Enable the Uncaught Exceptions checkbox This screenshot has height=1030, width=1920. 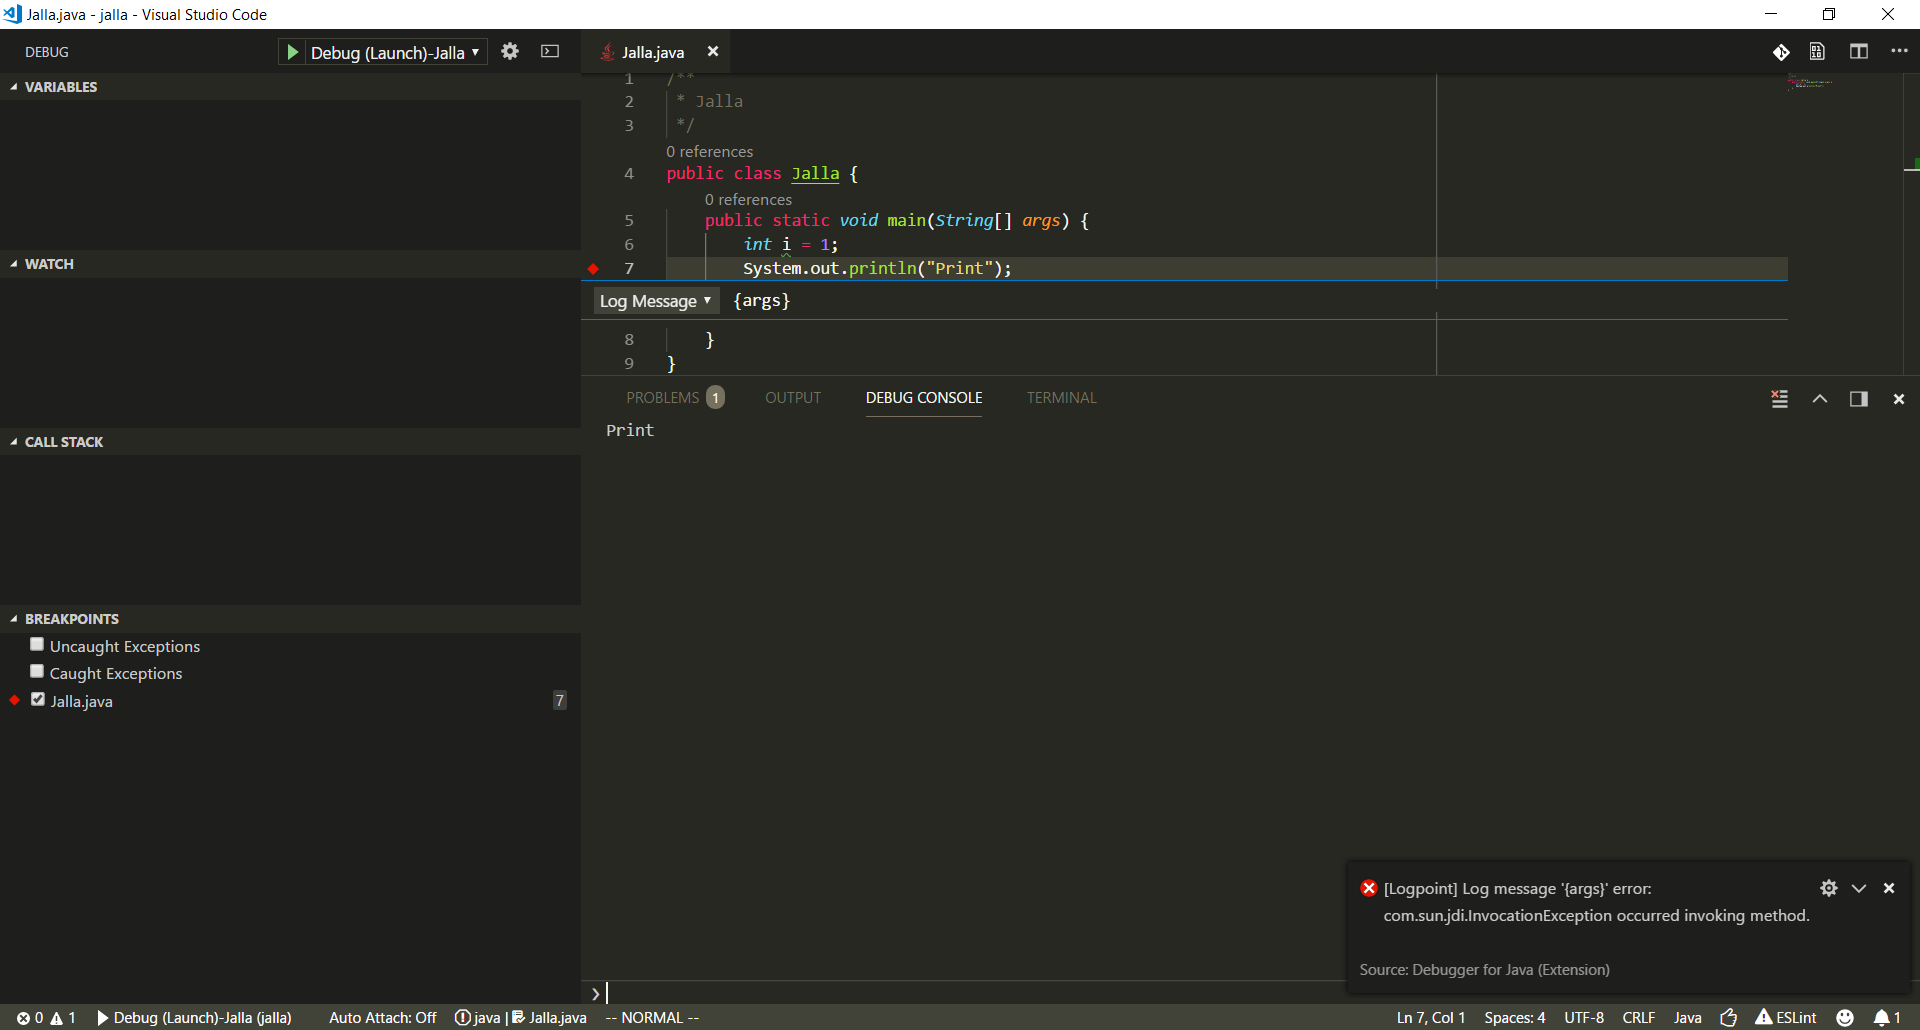click(37, 644)
